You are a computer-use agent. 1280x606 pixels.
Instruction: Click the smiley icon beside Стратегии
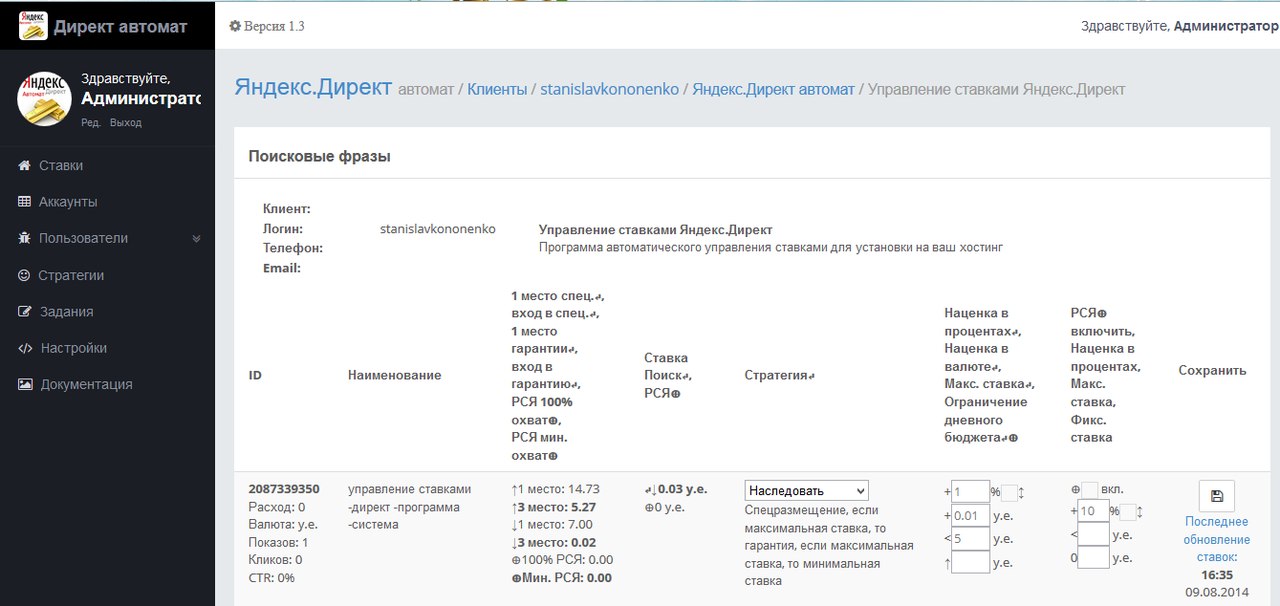[25, 275]
